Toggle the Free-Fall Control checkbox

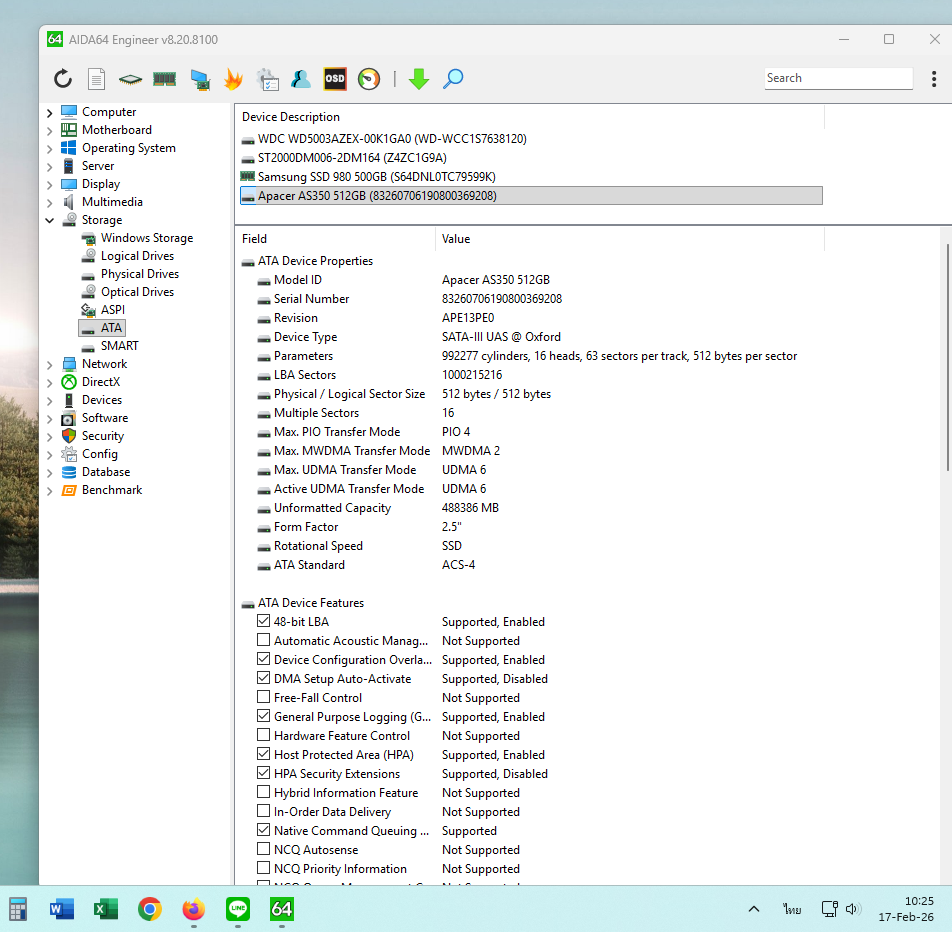(x=264, y=698)
